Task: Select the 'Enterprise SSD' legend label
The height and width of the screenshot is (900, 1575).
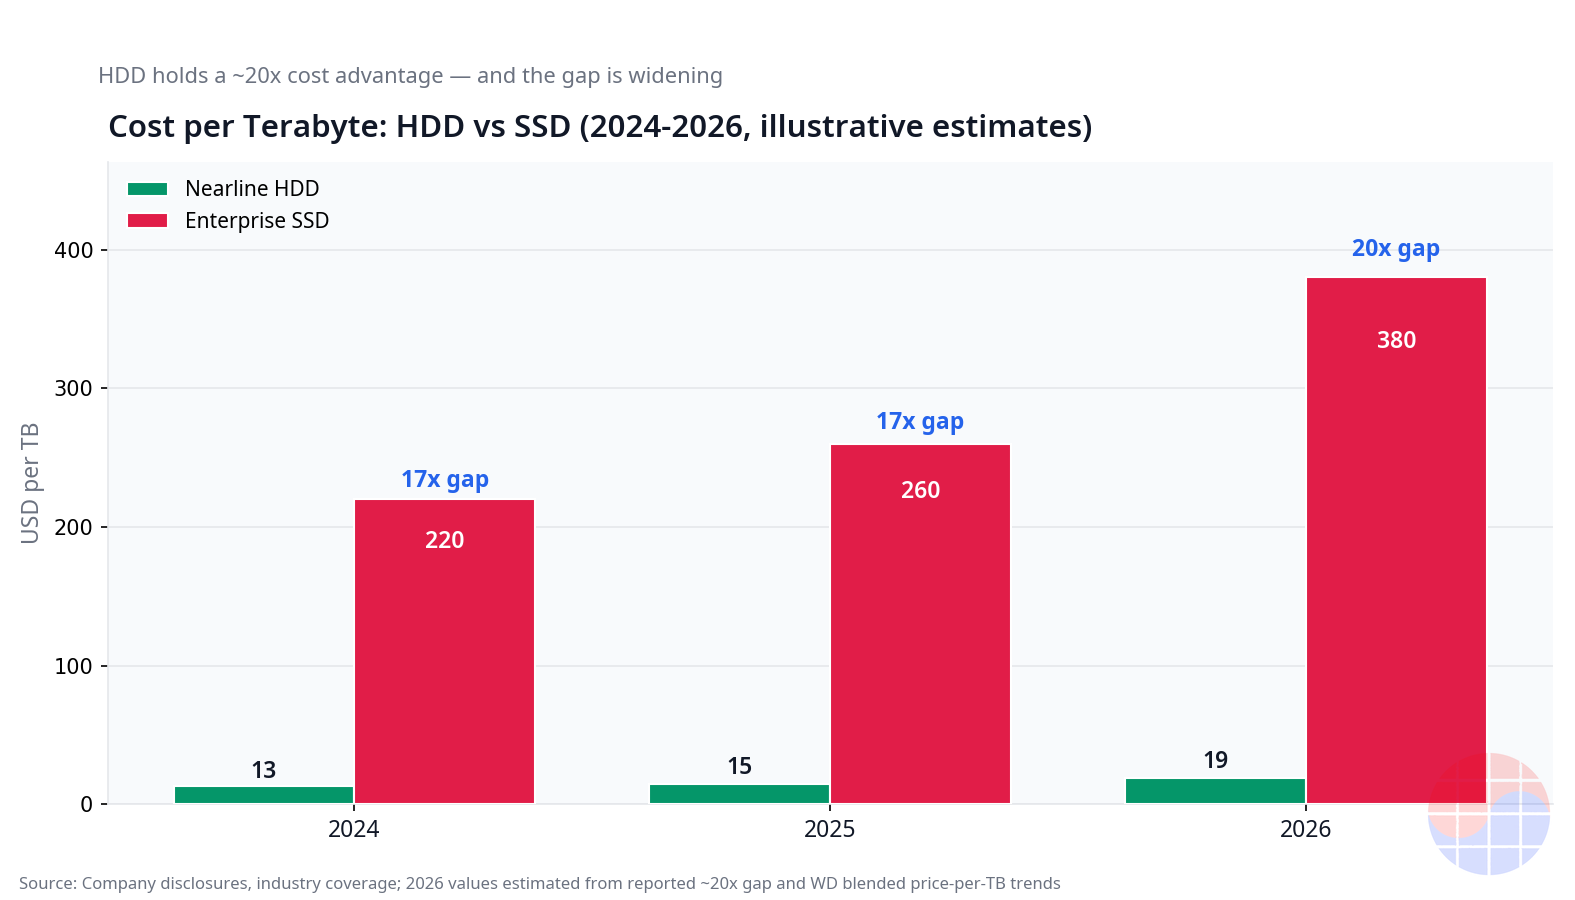Action: click(x=257, y=221)
